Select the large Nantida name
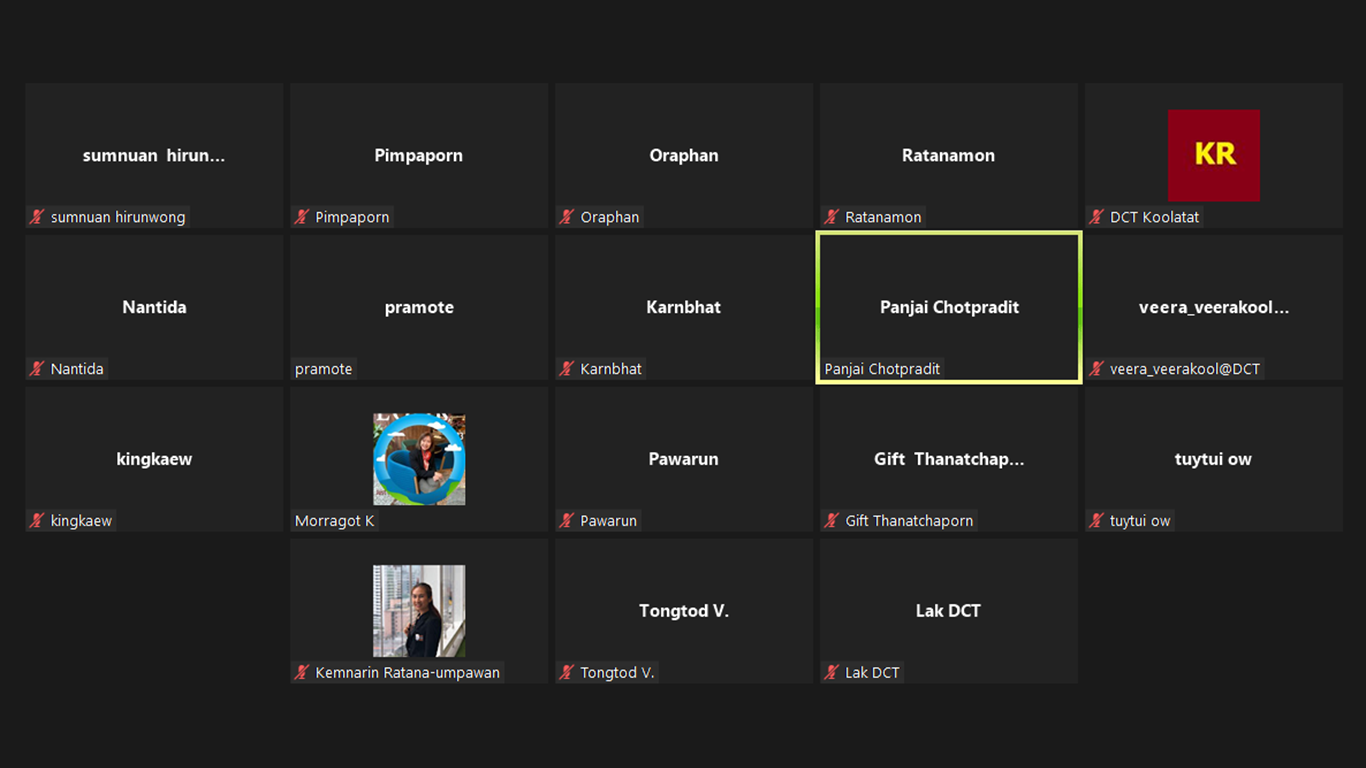The height and width of the screenshot is (768, 1366). pyautogui.click(x=154, y=308)
